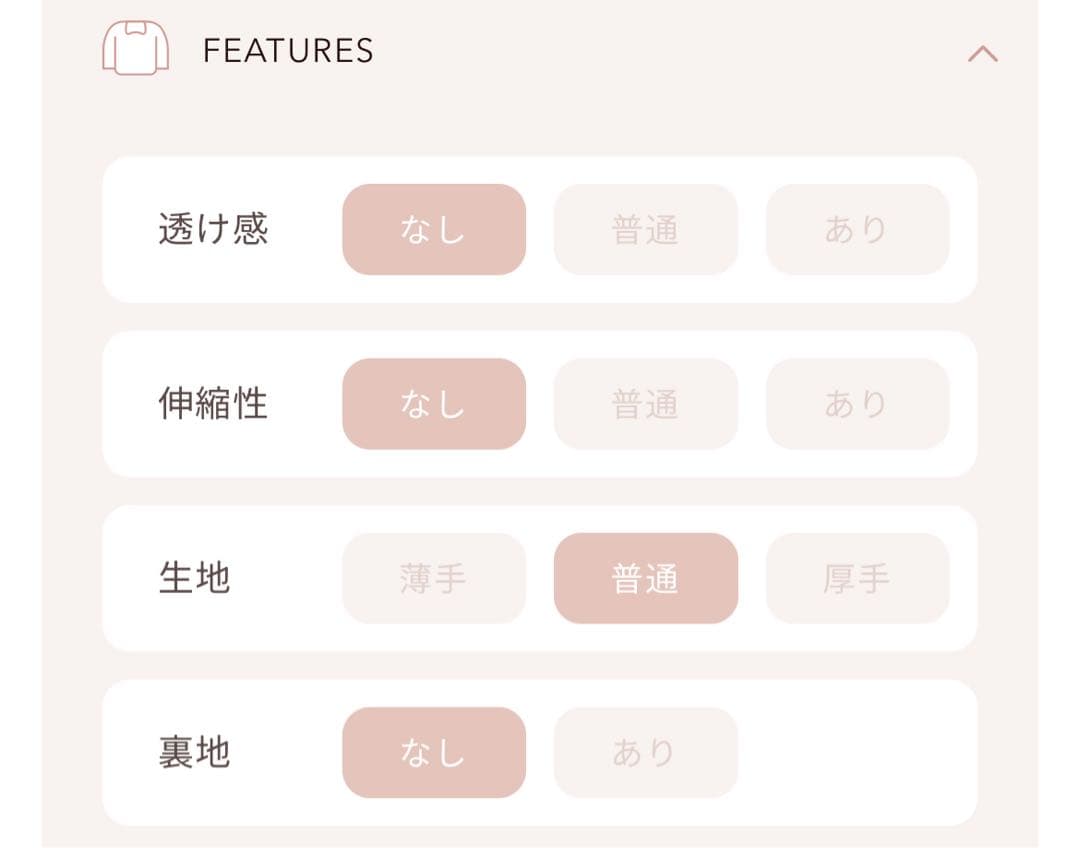
Task: Collapse the FEATURES section via the chevron
Action: 983,53
